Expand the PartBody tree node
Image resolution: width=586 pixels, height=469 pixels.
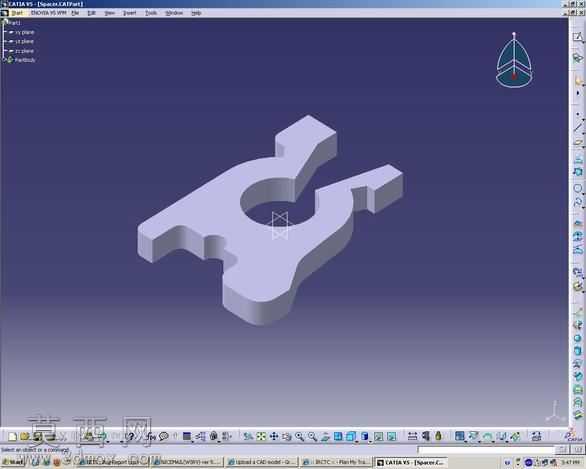pyautogui.click(x=4, y=60)
